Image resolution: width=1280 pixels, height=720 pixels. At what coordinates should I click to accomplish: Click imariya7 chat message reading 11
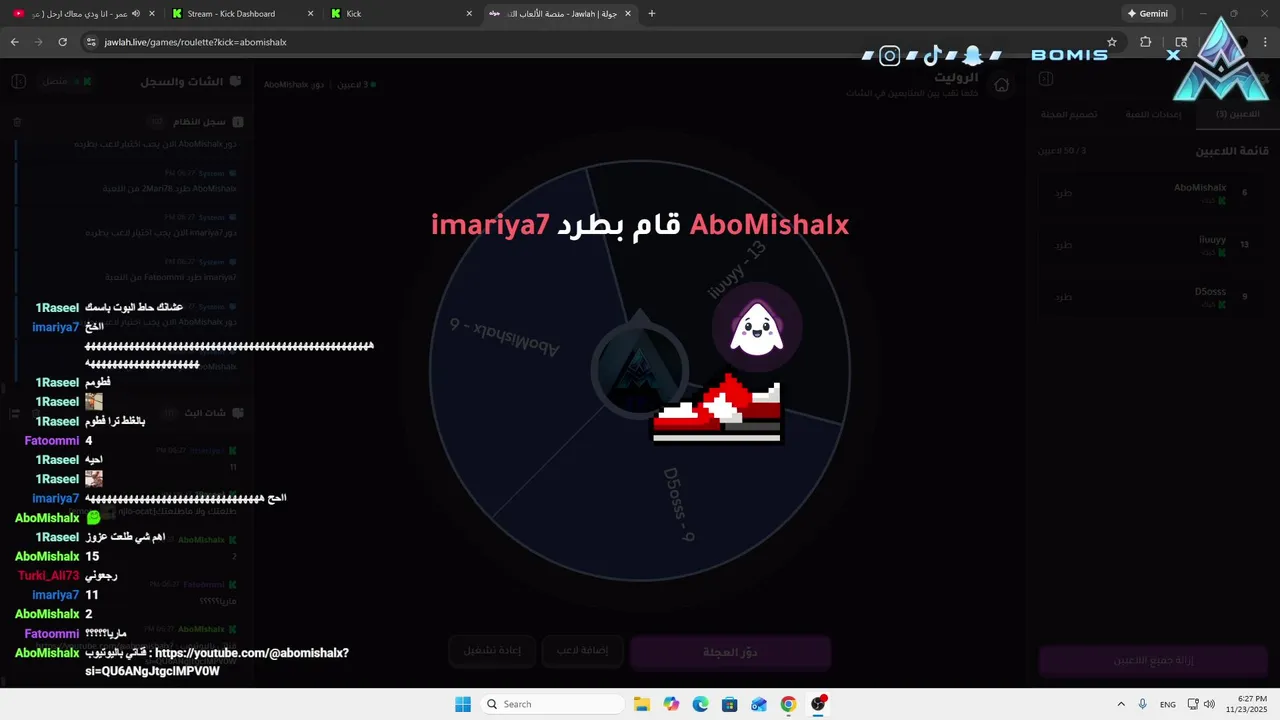tap(92, 595)
